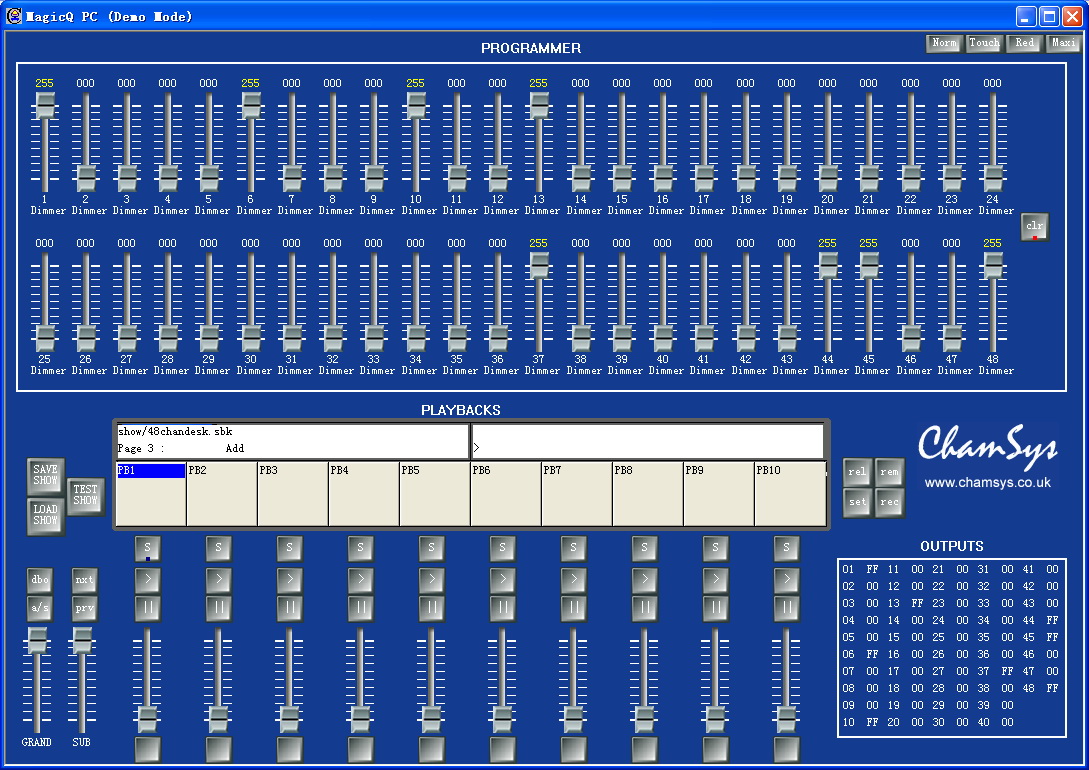The width and height of the screenshot is (1089, 770).
Task: Click the command line input field
Action: (647, 442)
